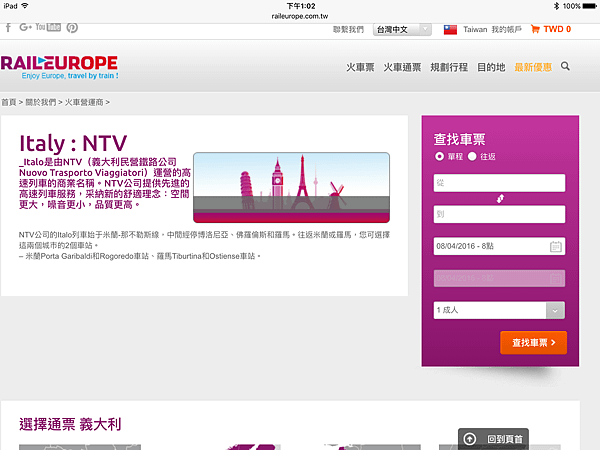Click the Rail Europe logo
The width and height of the screenshot is (600, 450).
(59, 67)
